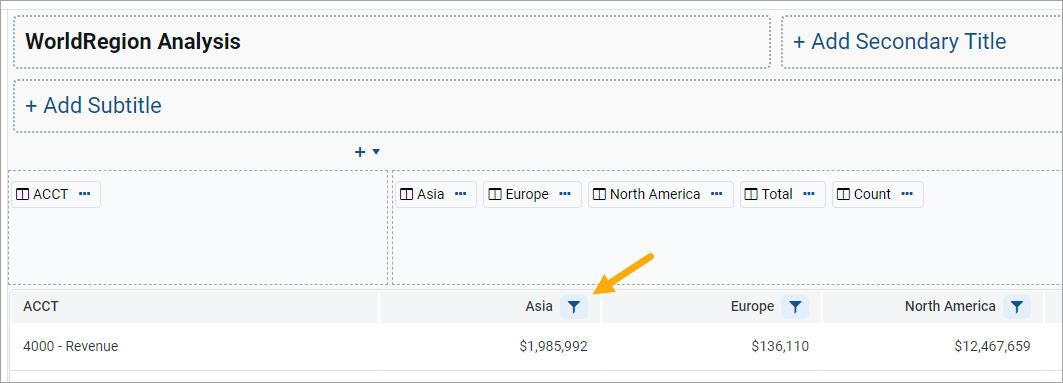Click the plus add icon above columns
This screenshot has width=1063, height=383.
point(360,152)
